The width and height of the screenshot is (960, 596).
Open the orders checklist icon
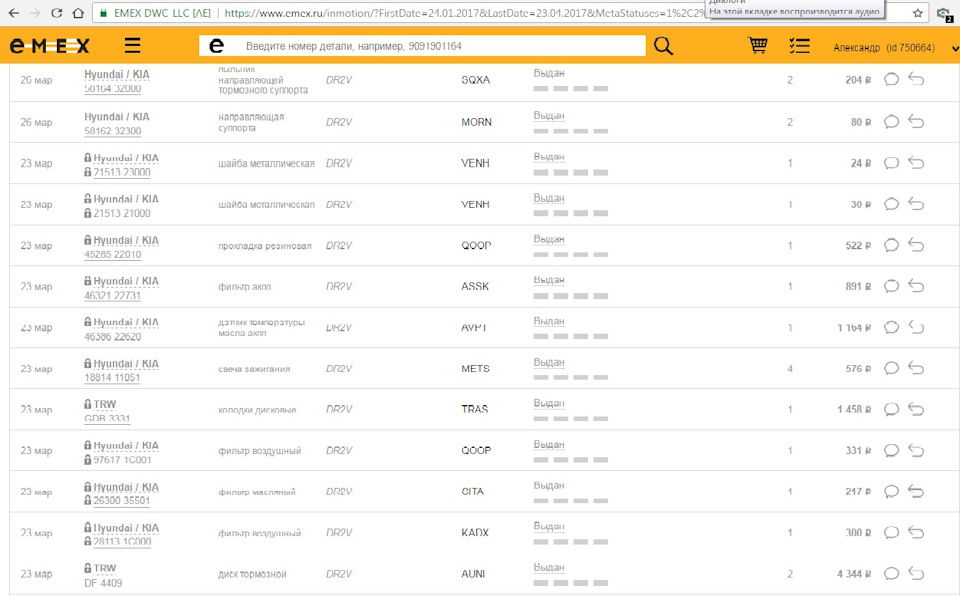pyautogui.click(x=799, y=46)
